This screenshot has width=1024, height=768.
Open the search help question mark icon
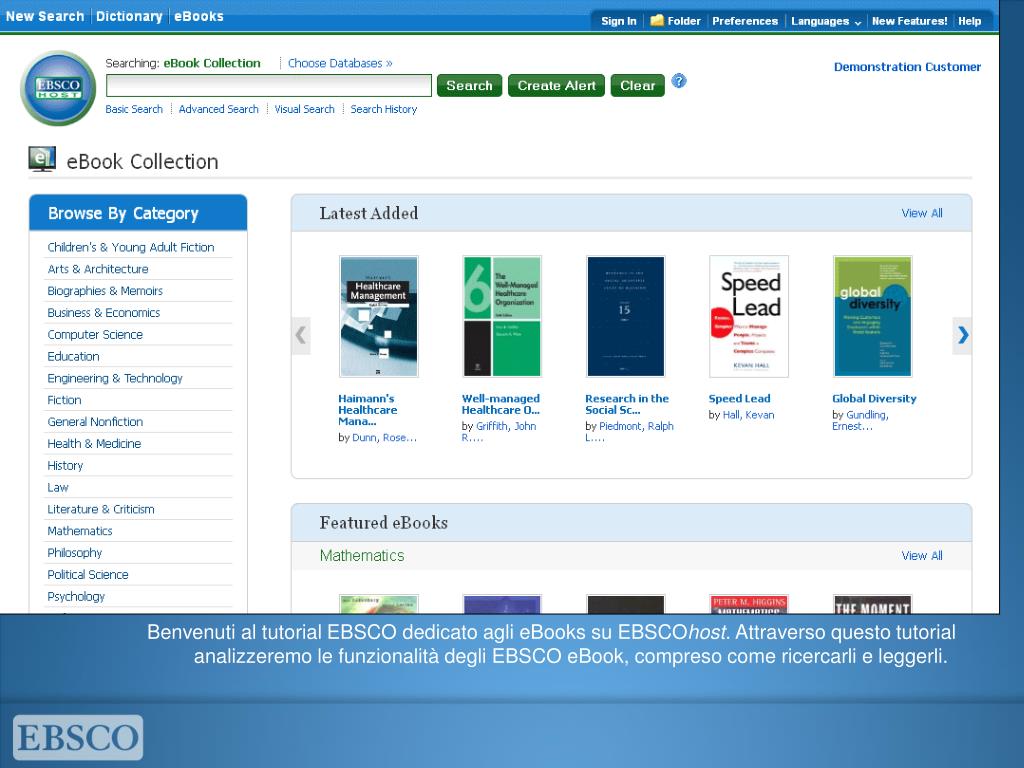(x=679, y=81)
